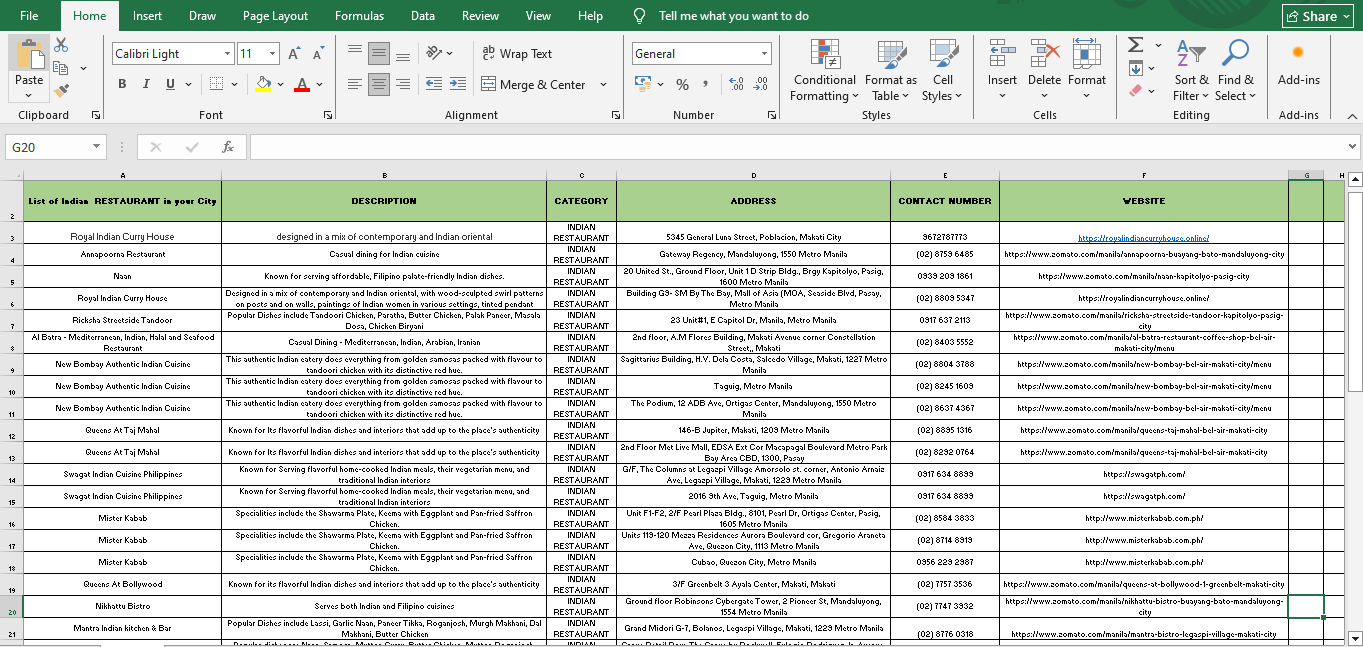
Task: Click the Accounting Number Format icon
Action: (643, 84)
